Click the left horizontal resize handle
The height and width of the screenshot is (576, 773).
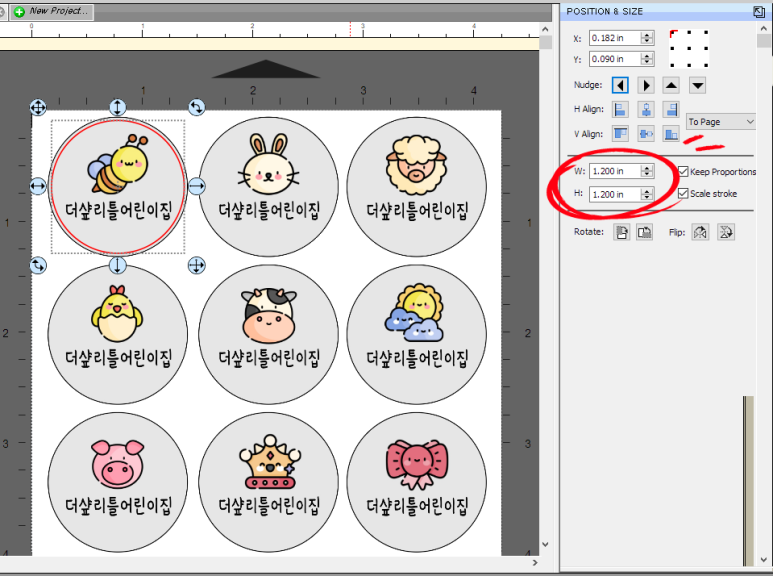(x=38, y=186)
